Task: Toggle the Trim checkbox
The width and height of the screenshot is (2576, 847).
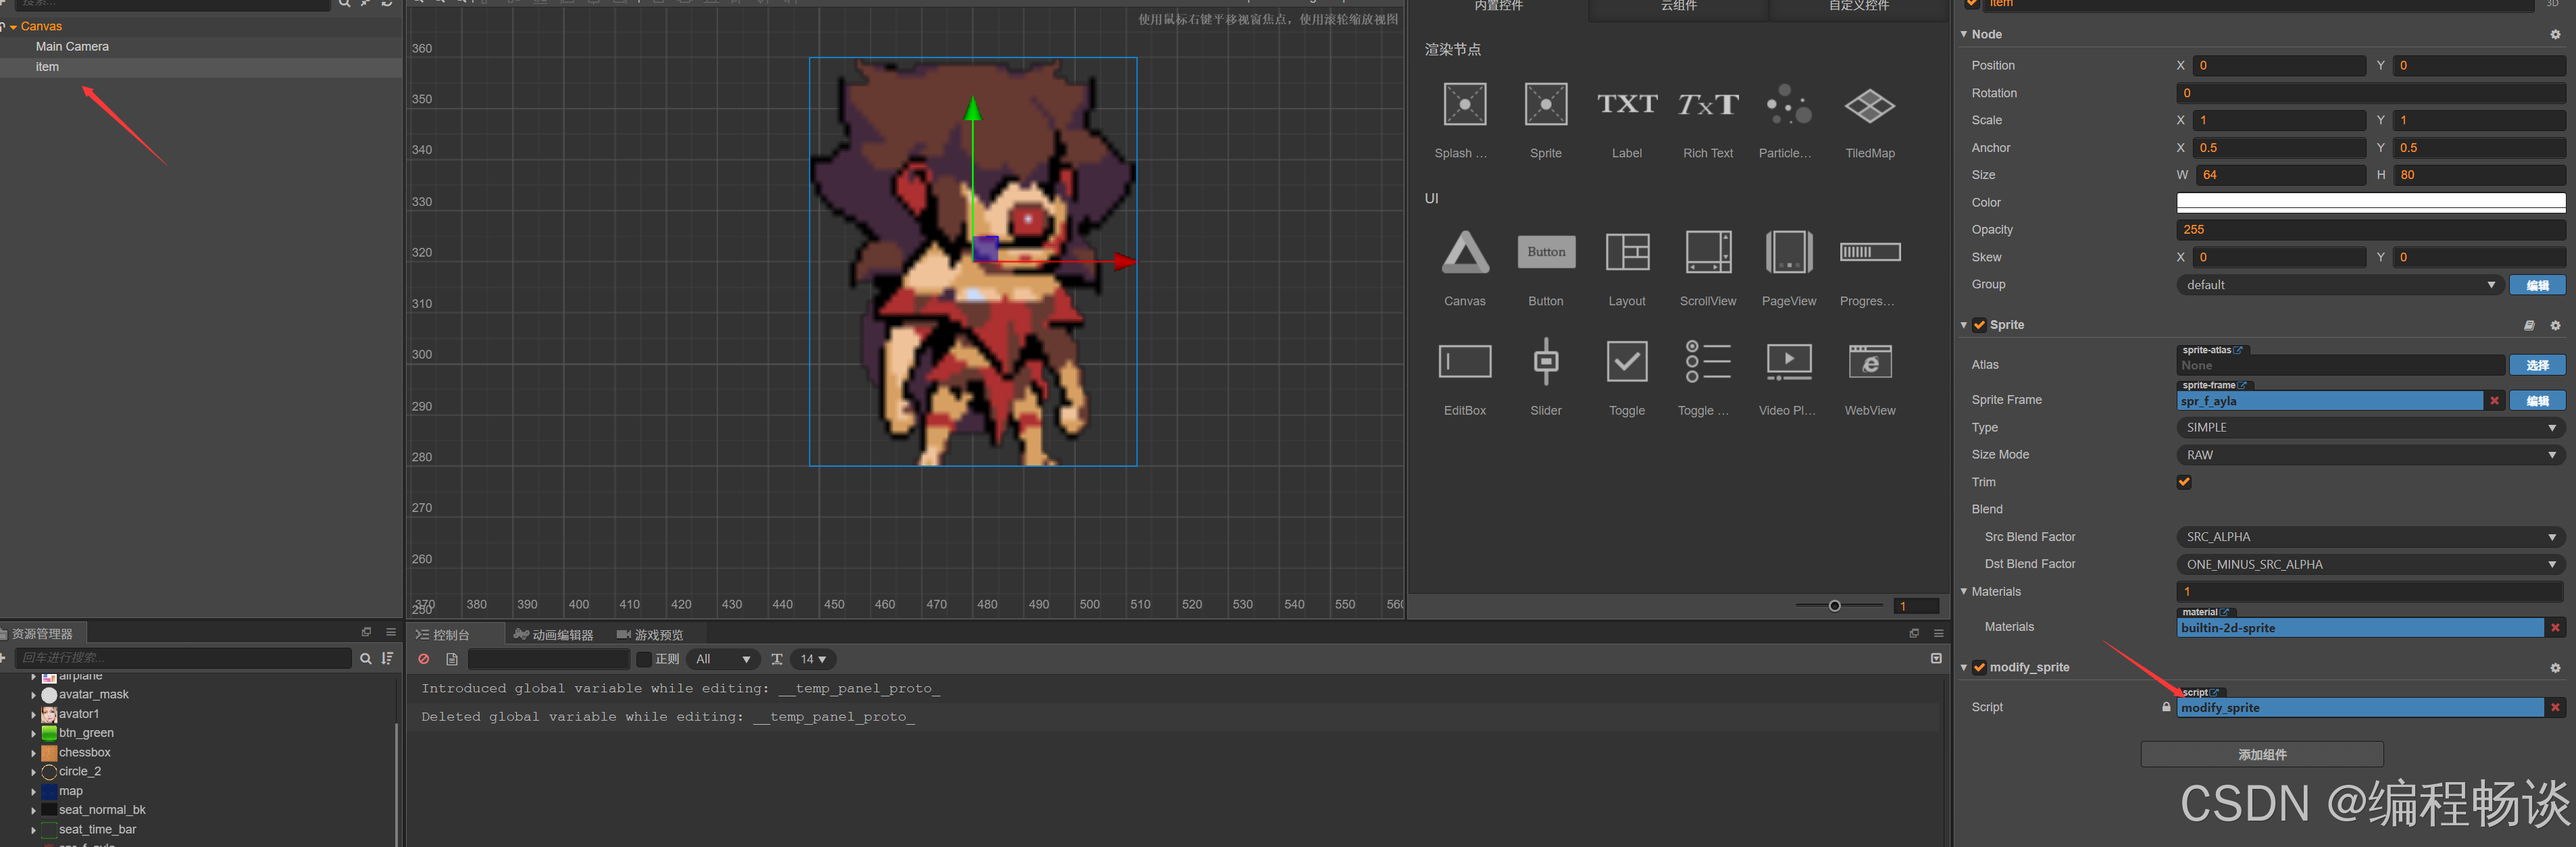Action: click(x=2184, y=482)
